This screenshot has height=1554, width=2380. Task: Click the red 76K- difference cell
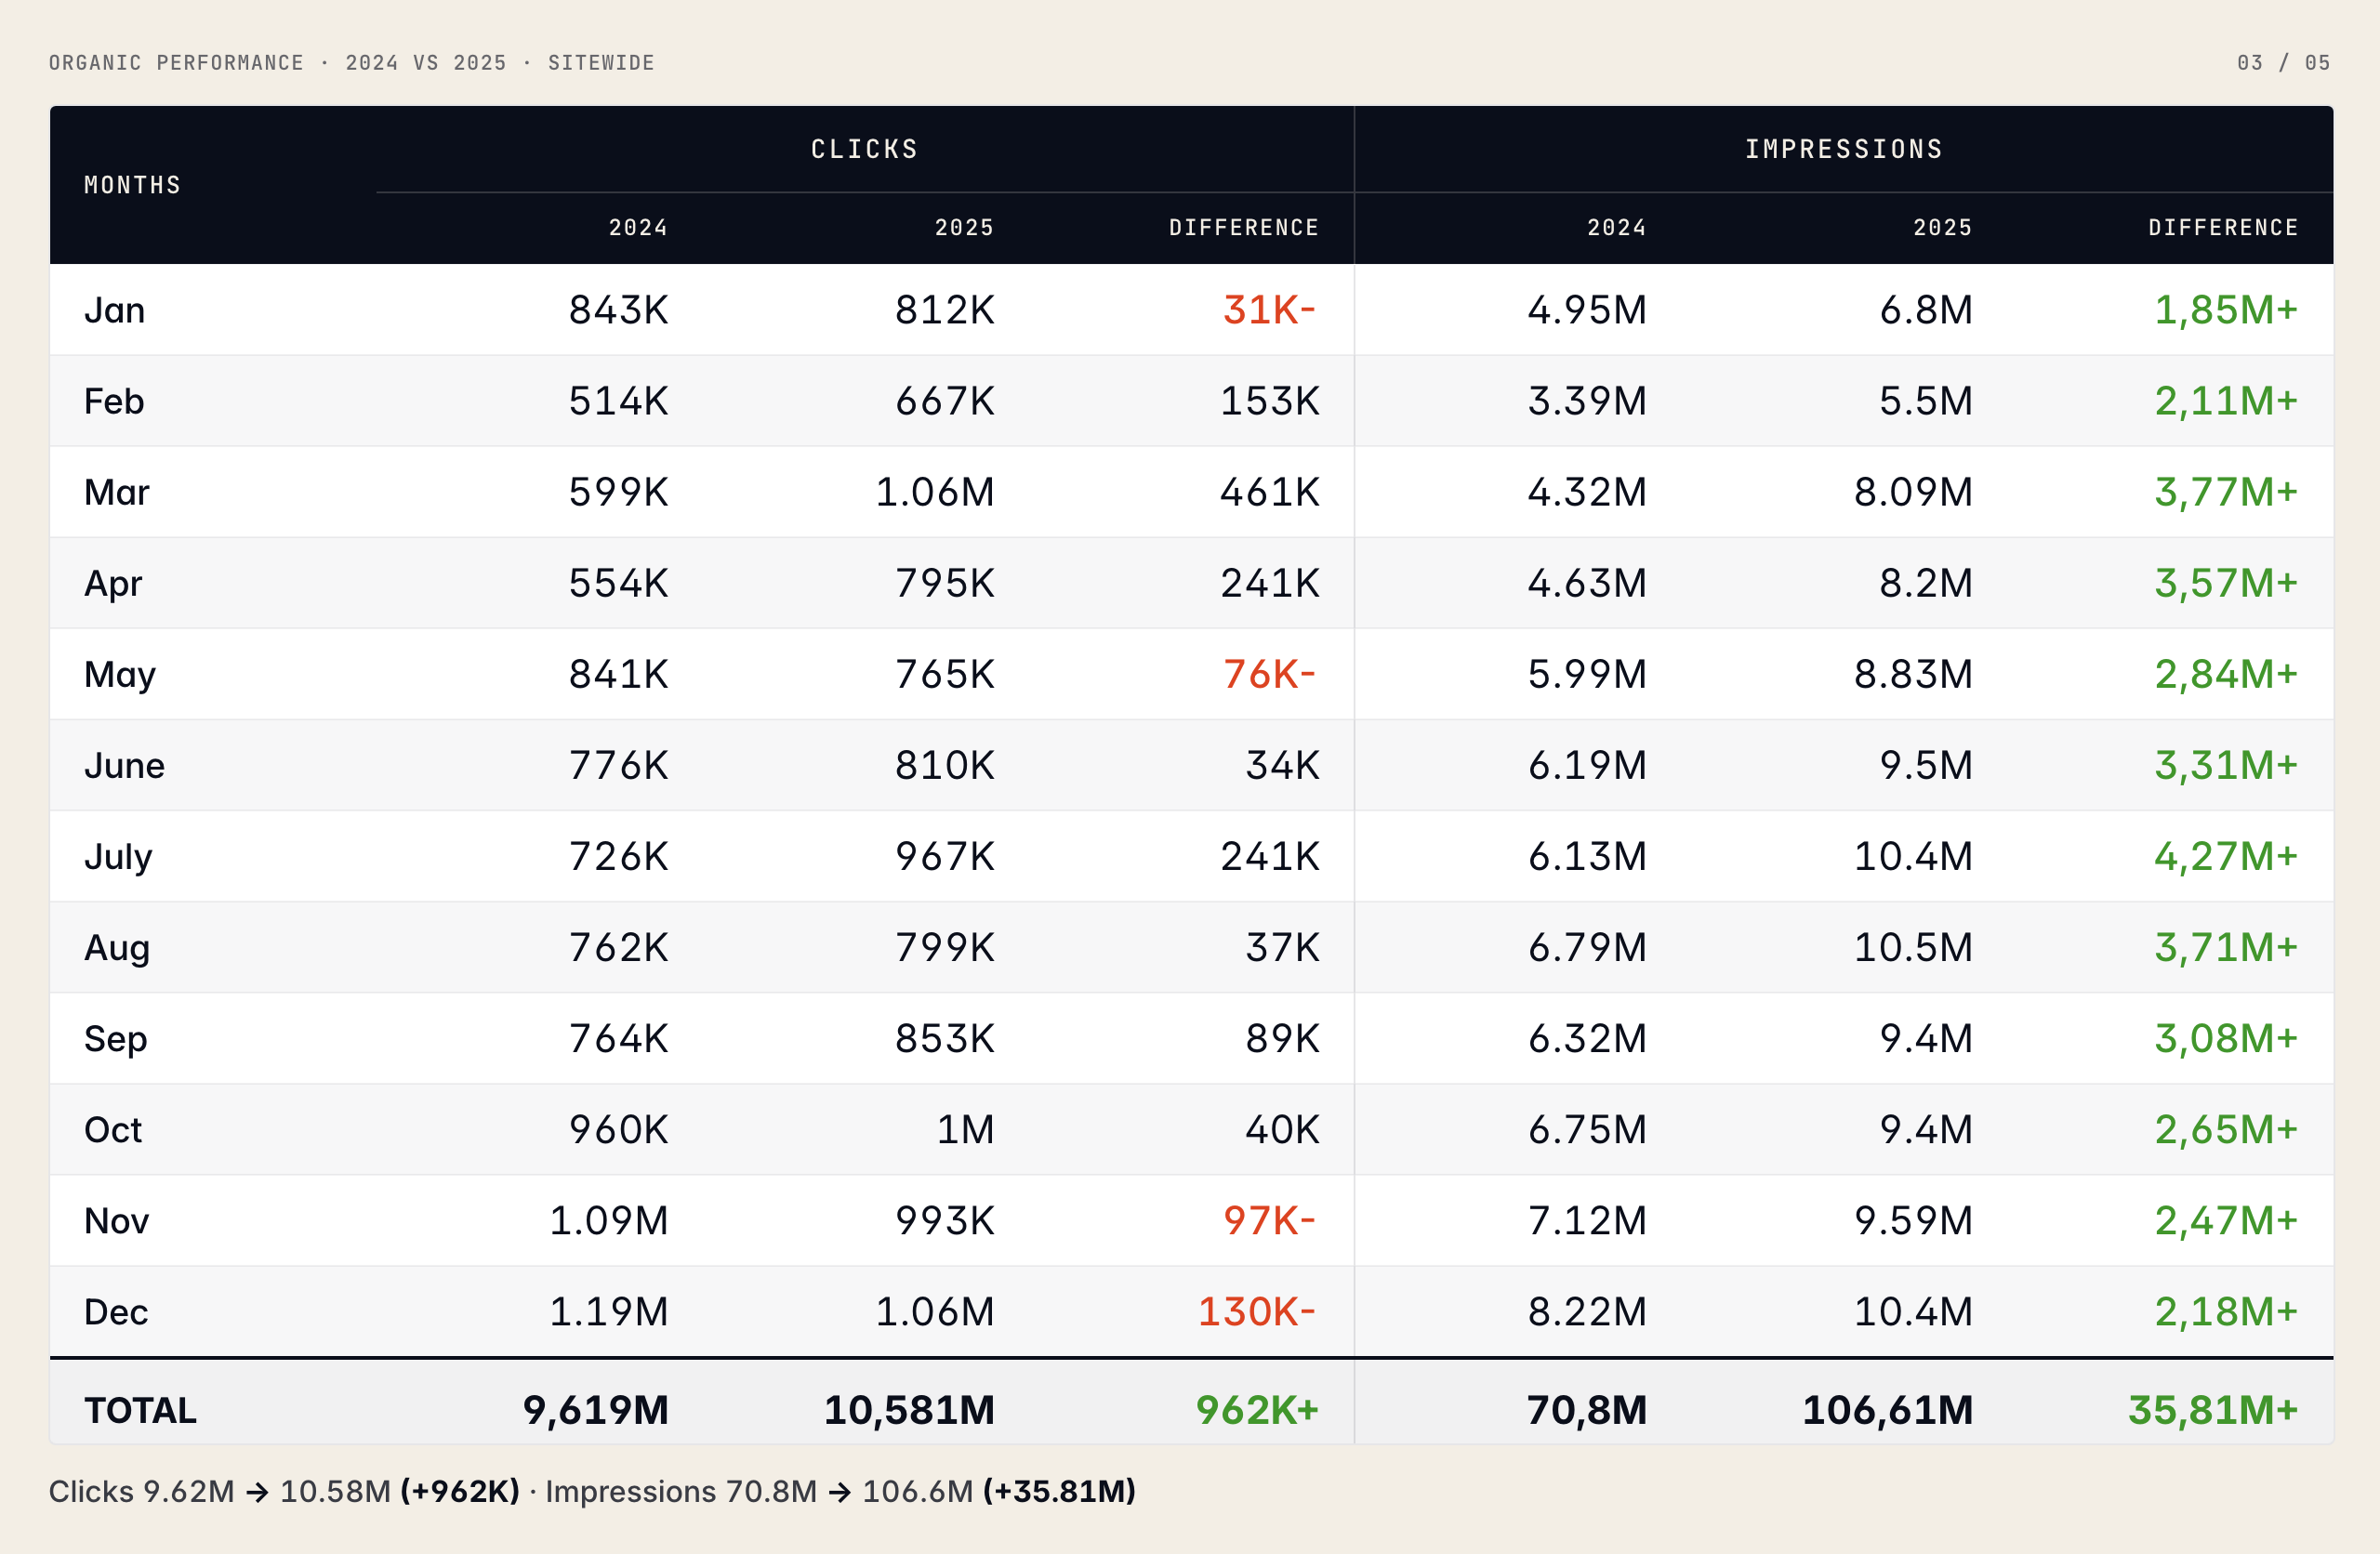pos(1270,674)
